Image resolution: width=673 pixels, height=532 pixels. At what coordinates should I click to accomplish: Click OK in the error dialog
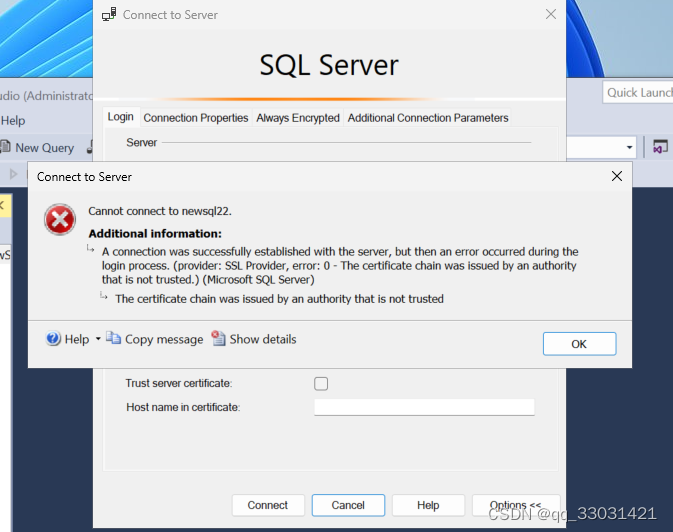(579, 344)
